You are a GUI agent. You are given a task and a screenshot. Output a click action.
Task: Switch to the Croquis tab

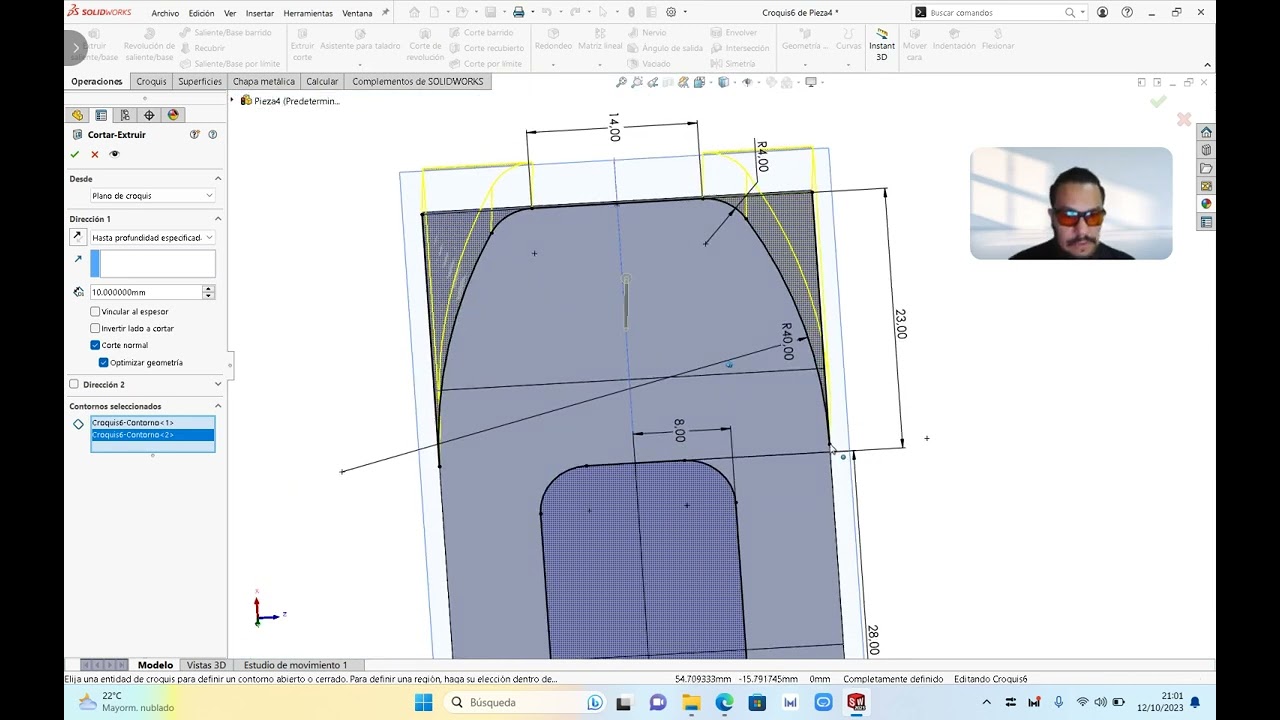pos(151,81)
